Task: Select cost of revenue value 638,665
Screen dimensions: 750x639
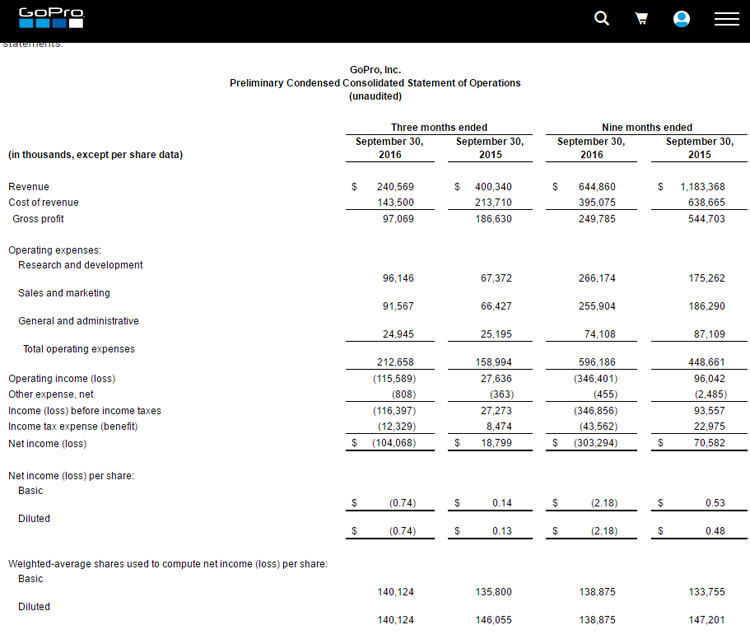Action: pyautogui.click(x=706, y=202)
